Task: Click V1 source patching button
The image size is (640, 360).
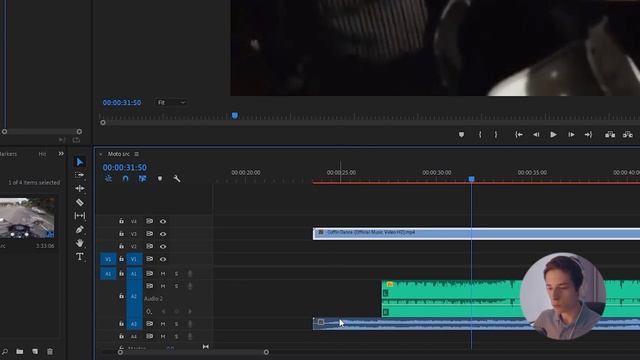Action: pyautogui.click(x=108, y=259)
